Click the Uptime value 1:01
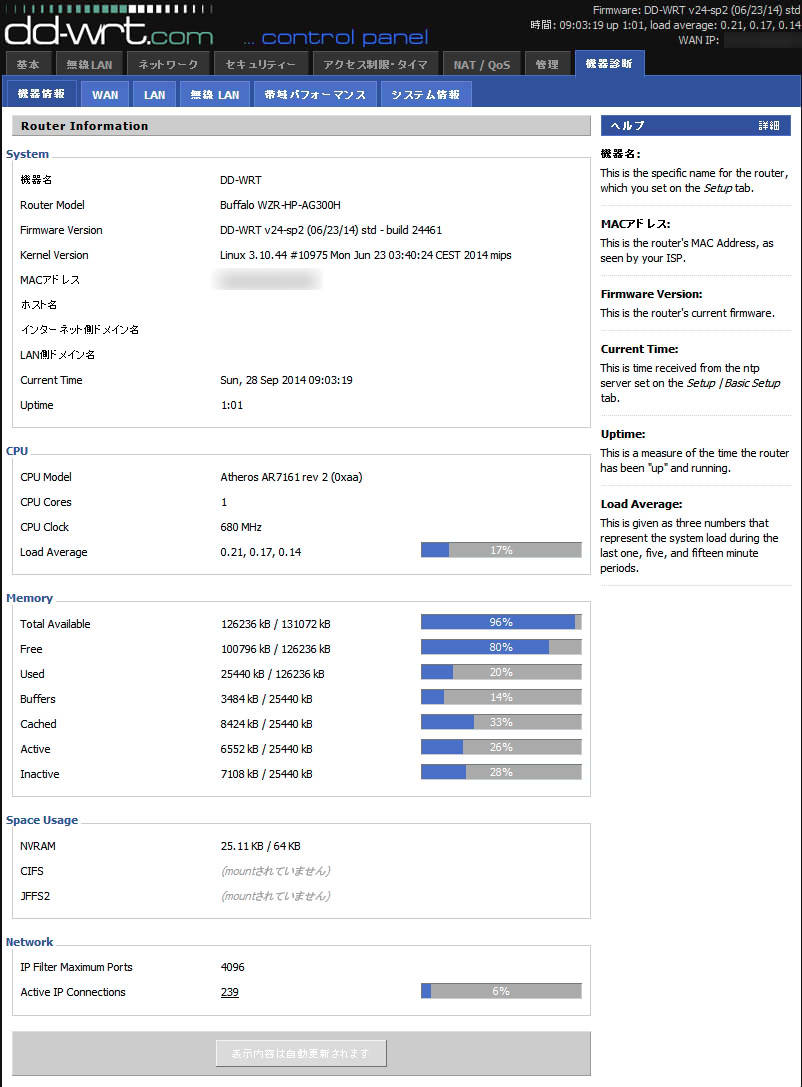The height and width of the screenshot is (1087, 802). pos(232,405)
